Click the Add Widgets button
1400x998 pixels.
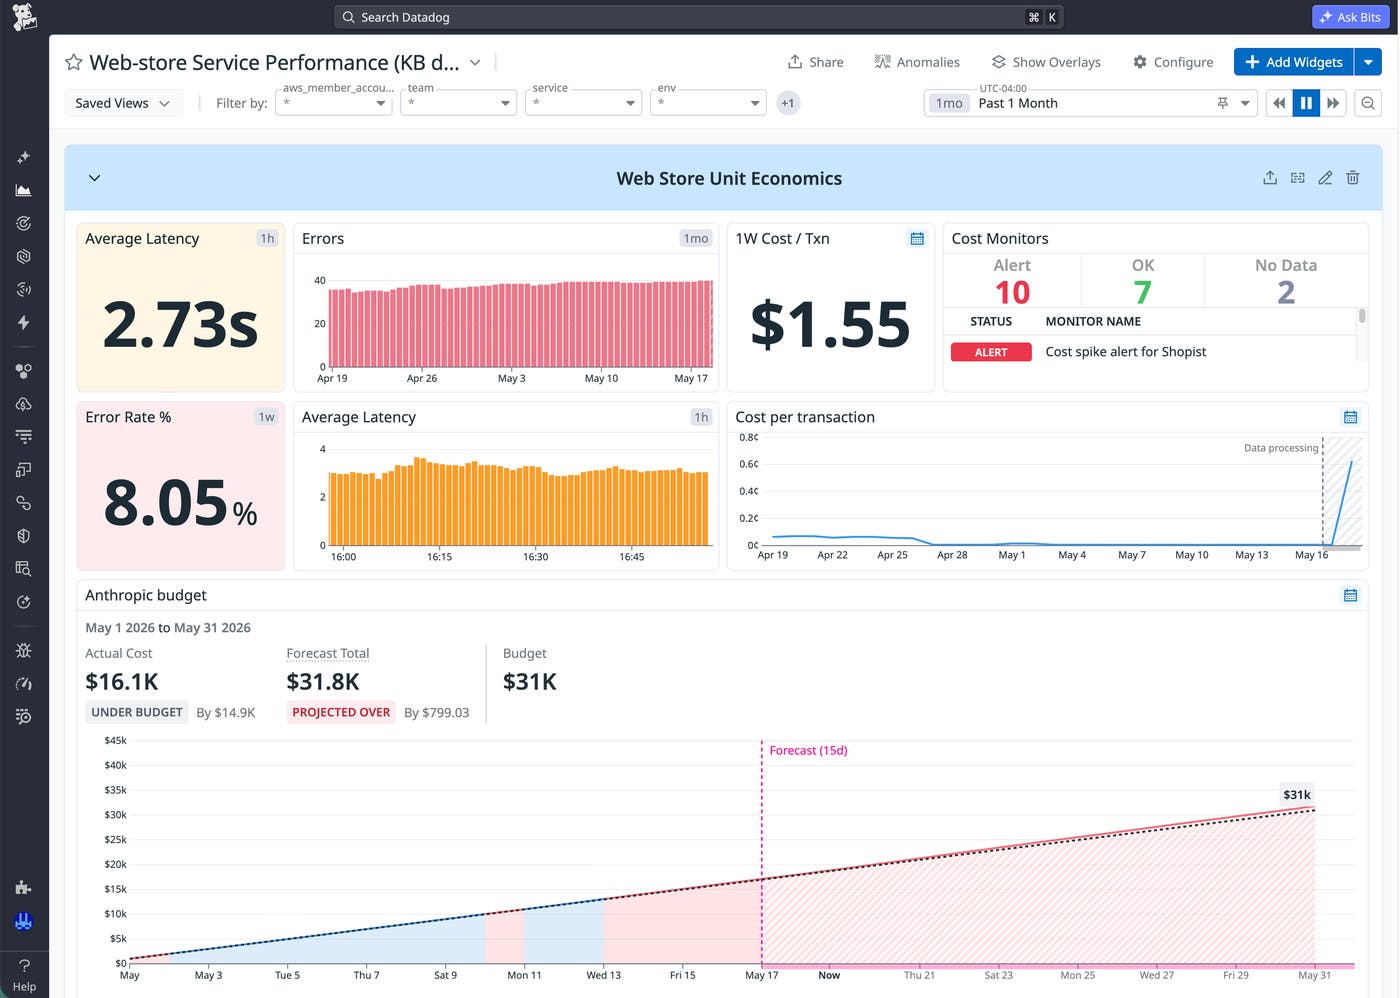coord(1294,62)
